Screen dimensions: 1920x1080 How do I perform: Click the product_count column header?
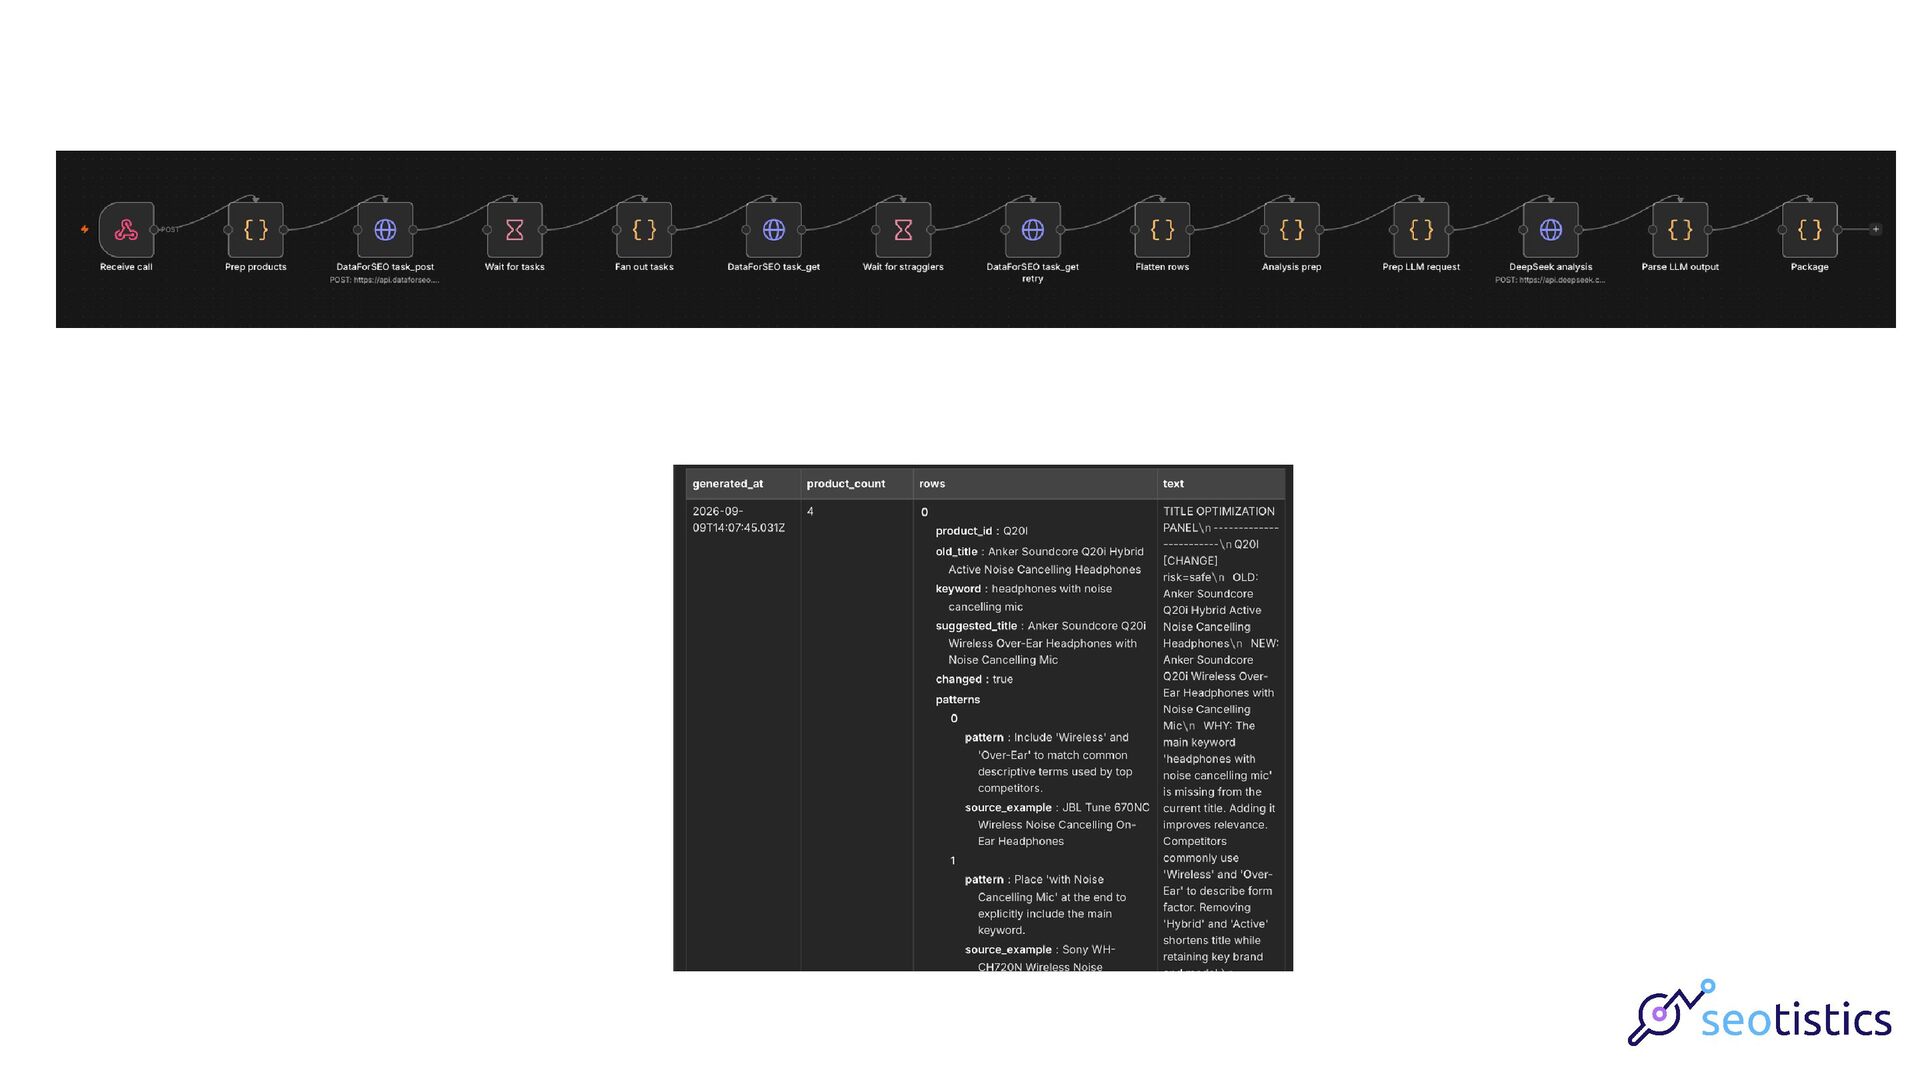click(x=857, y=484)
